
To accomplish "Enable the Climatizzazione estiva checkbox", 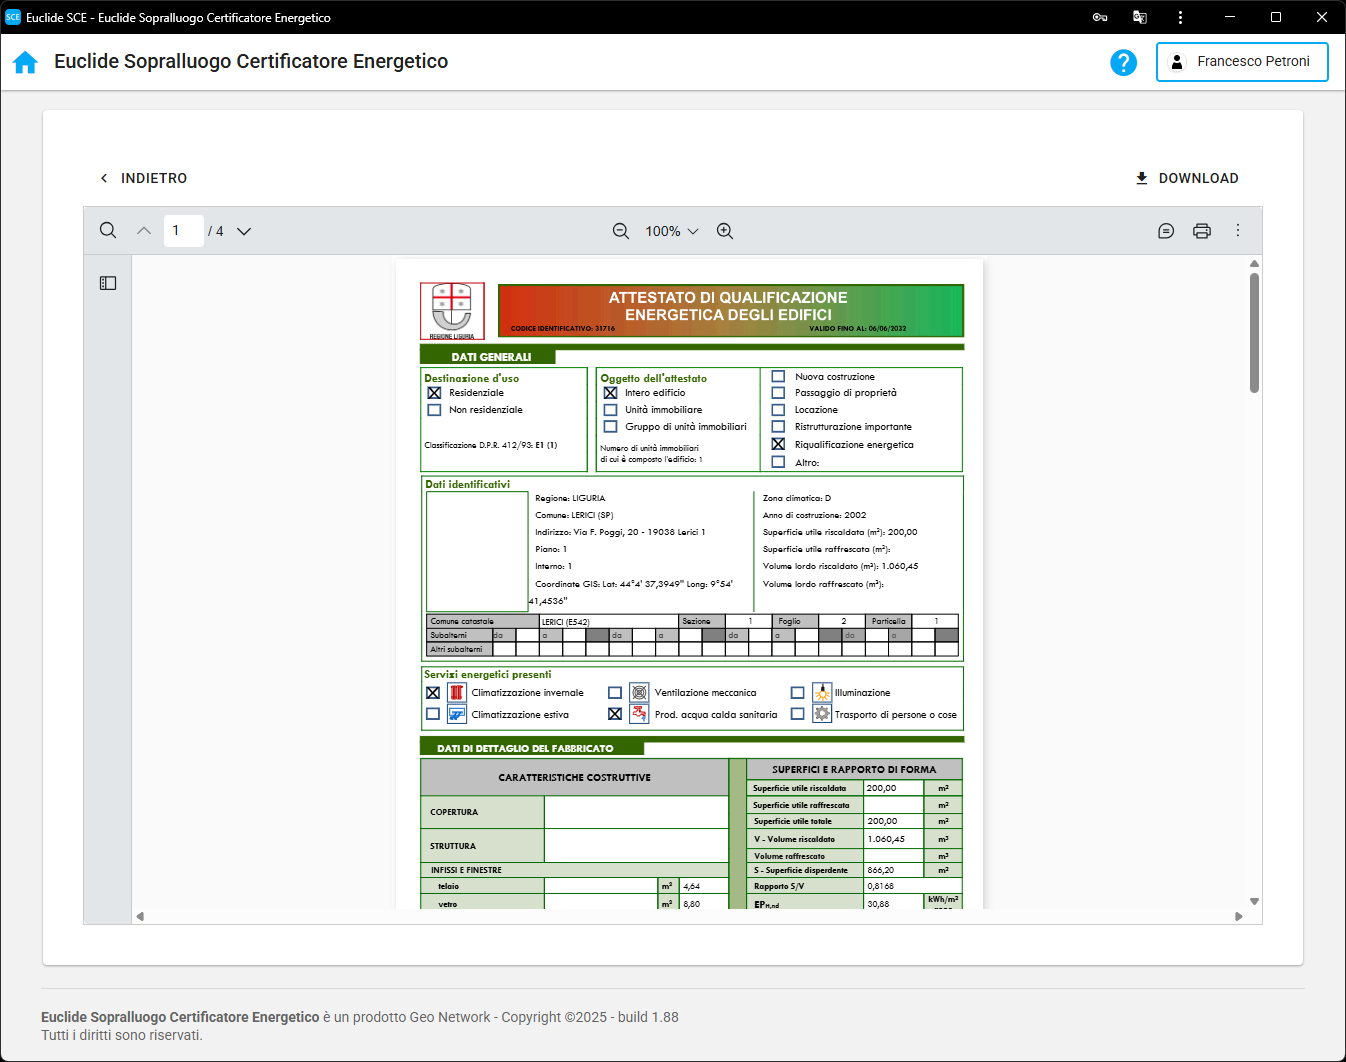I will point(433,714).
